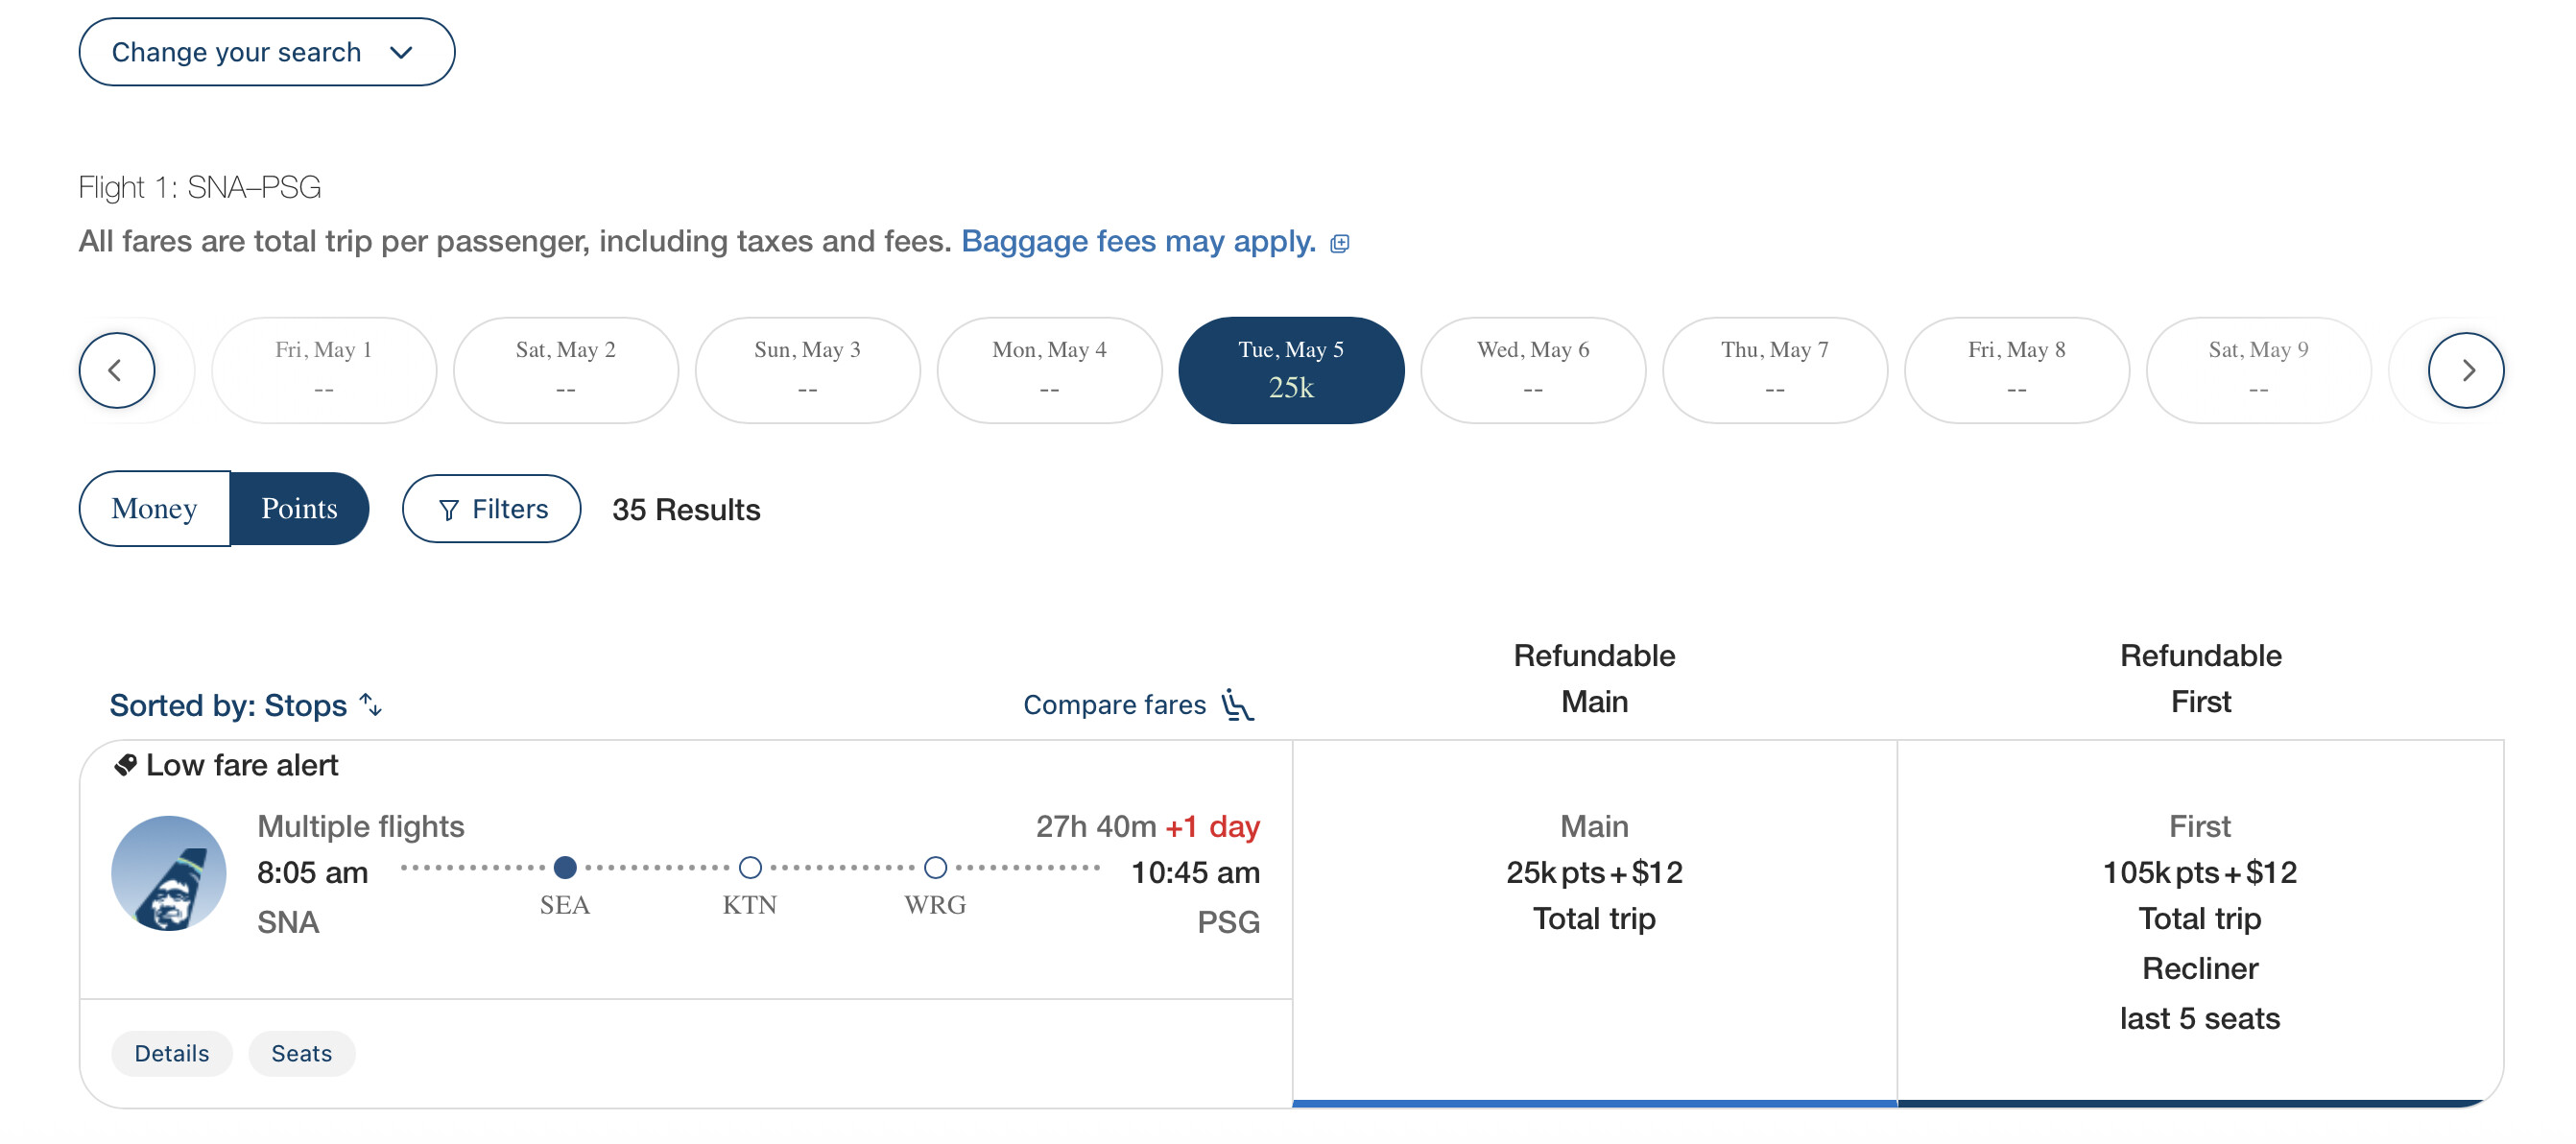
Task: Click the Alaska Airlines tail logo
Action: point(168,873)
